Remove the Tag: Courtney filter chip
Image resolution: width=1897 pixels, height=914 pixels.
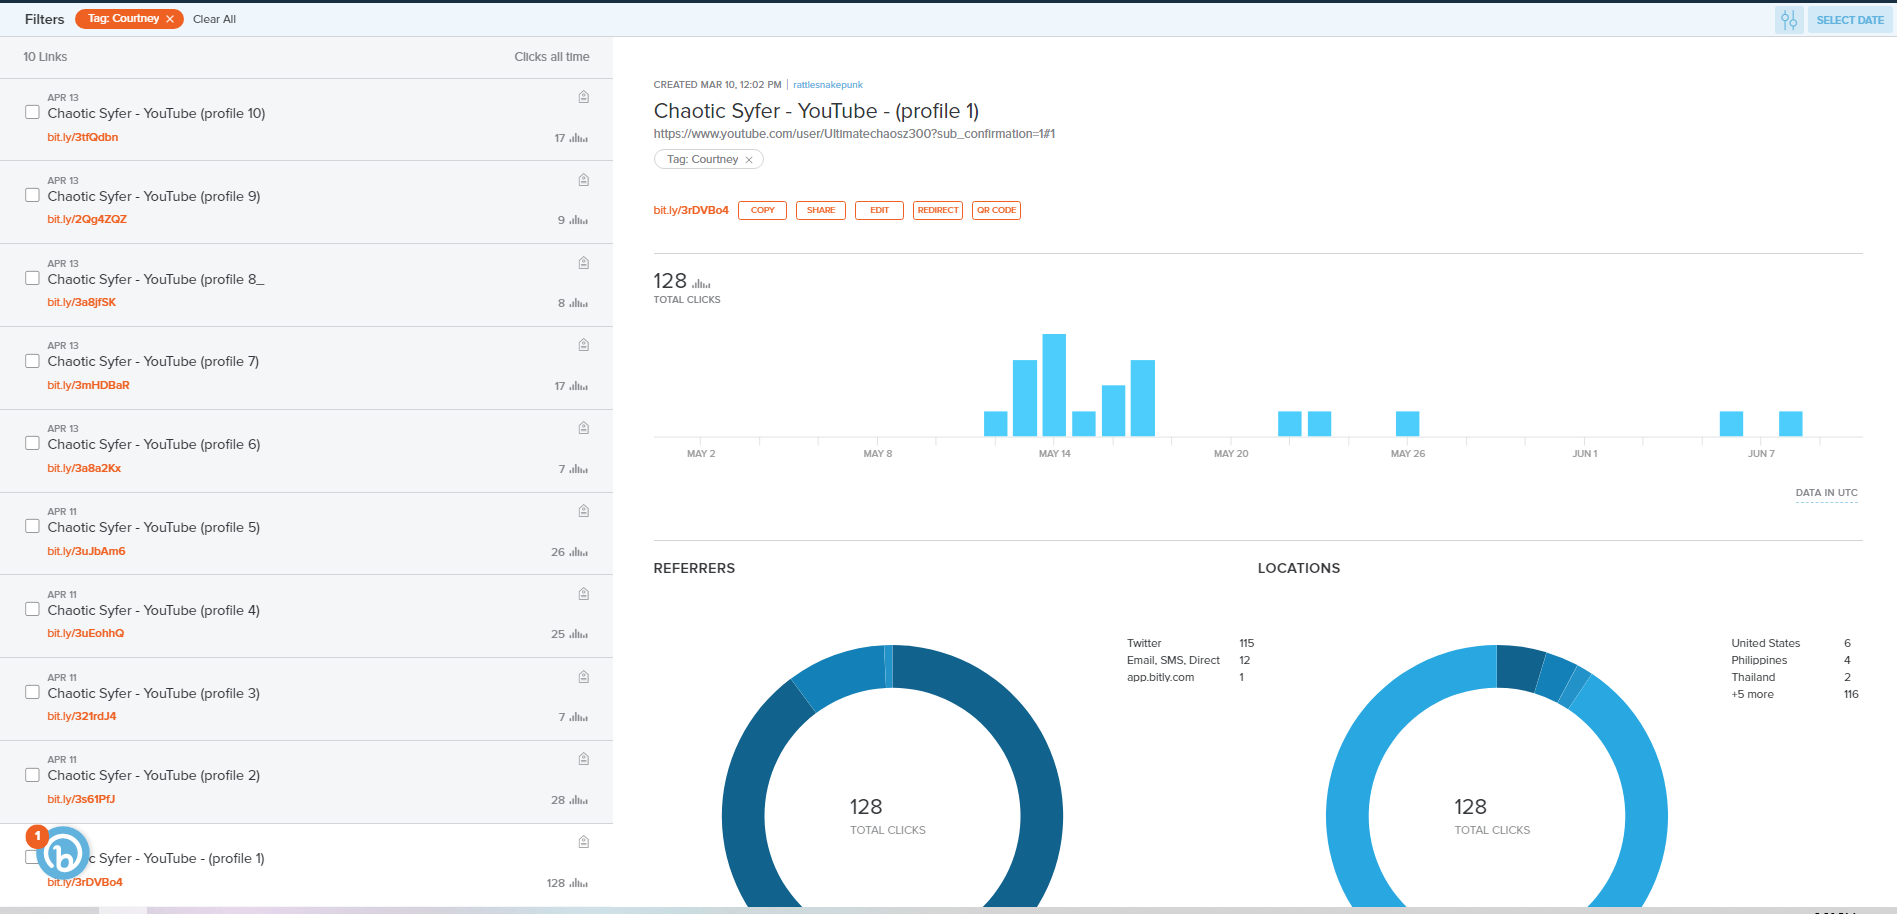[170, 19]
